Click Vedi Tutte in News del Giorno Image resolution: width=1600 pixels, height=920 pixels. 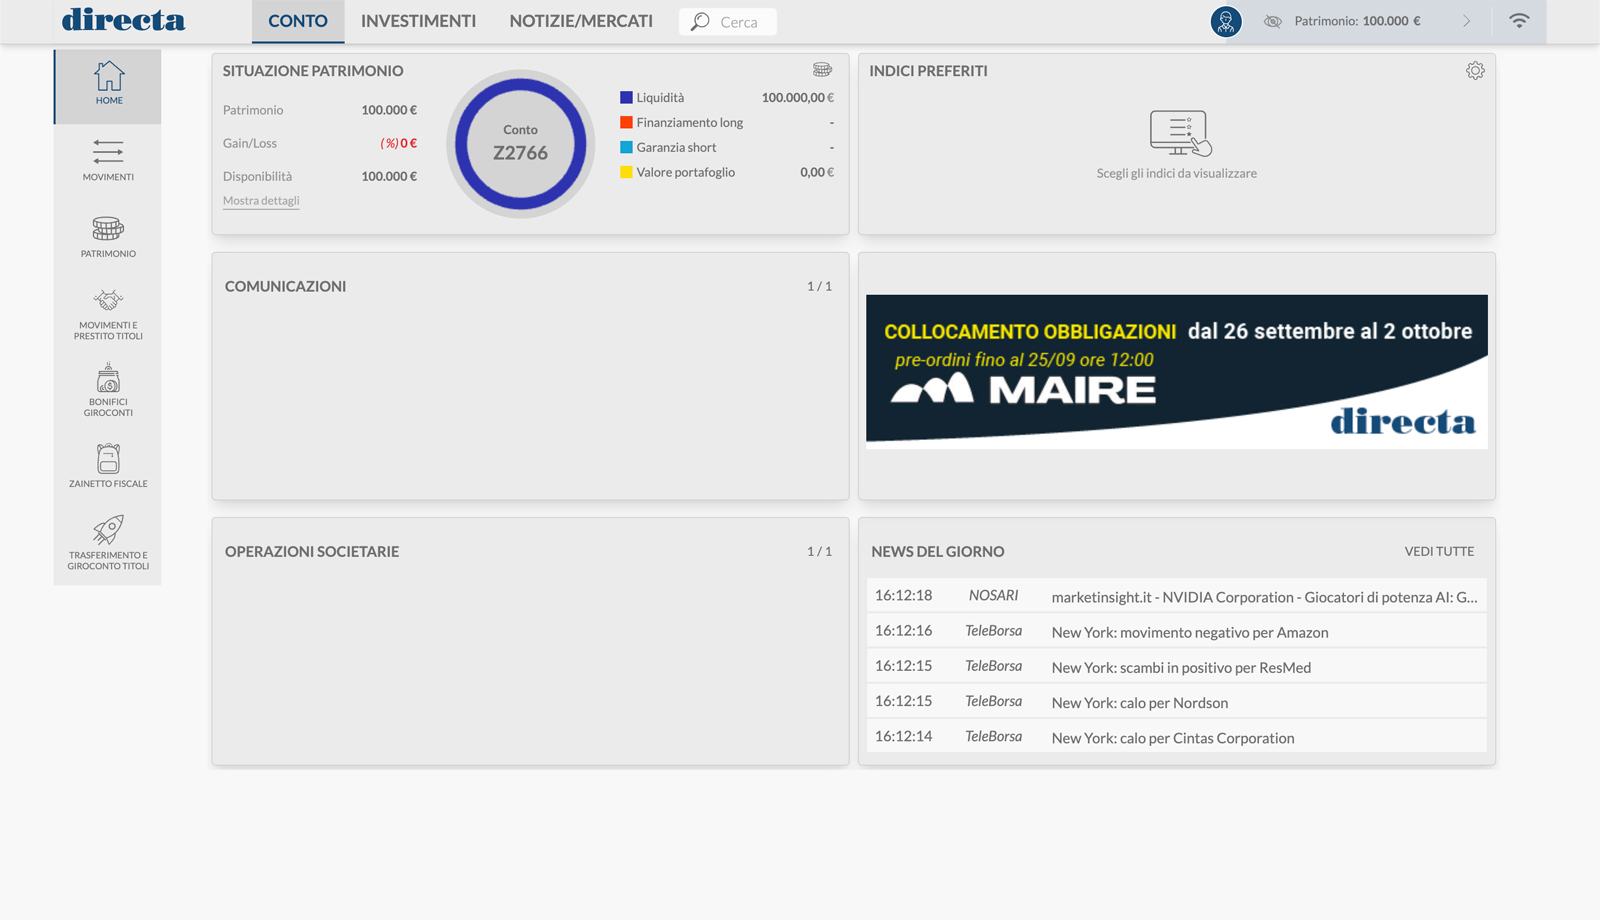(1438, 551)
